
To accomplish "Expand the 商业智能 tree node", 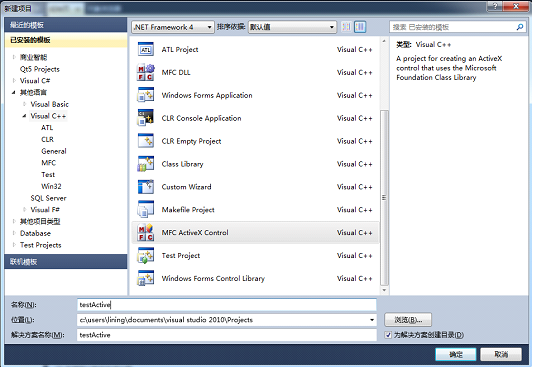I will click(x=14, y=57).
